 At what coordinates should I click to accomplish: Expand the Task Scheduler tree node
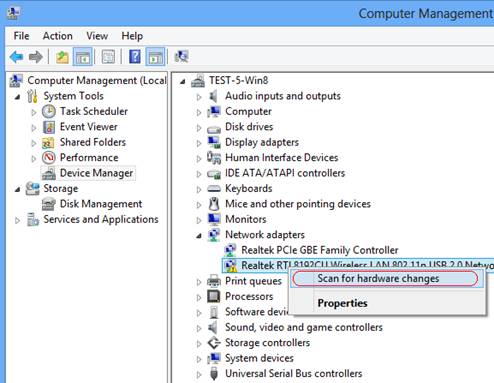pyautogui.click(x=34, y=112)
